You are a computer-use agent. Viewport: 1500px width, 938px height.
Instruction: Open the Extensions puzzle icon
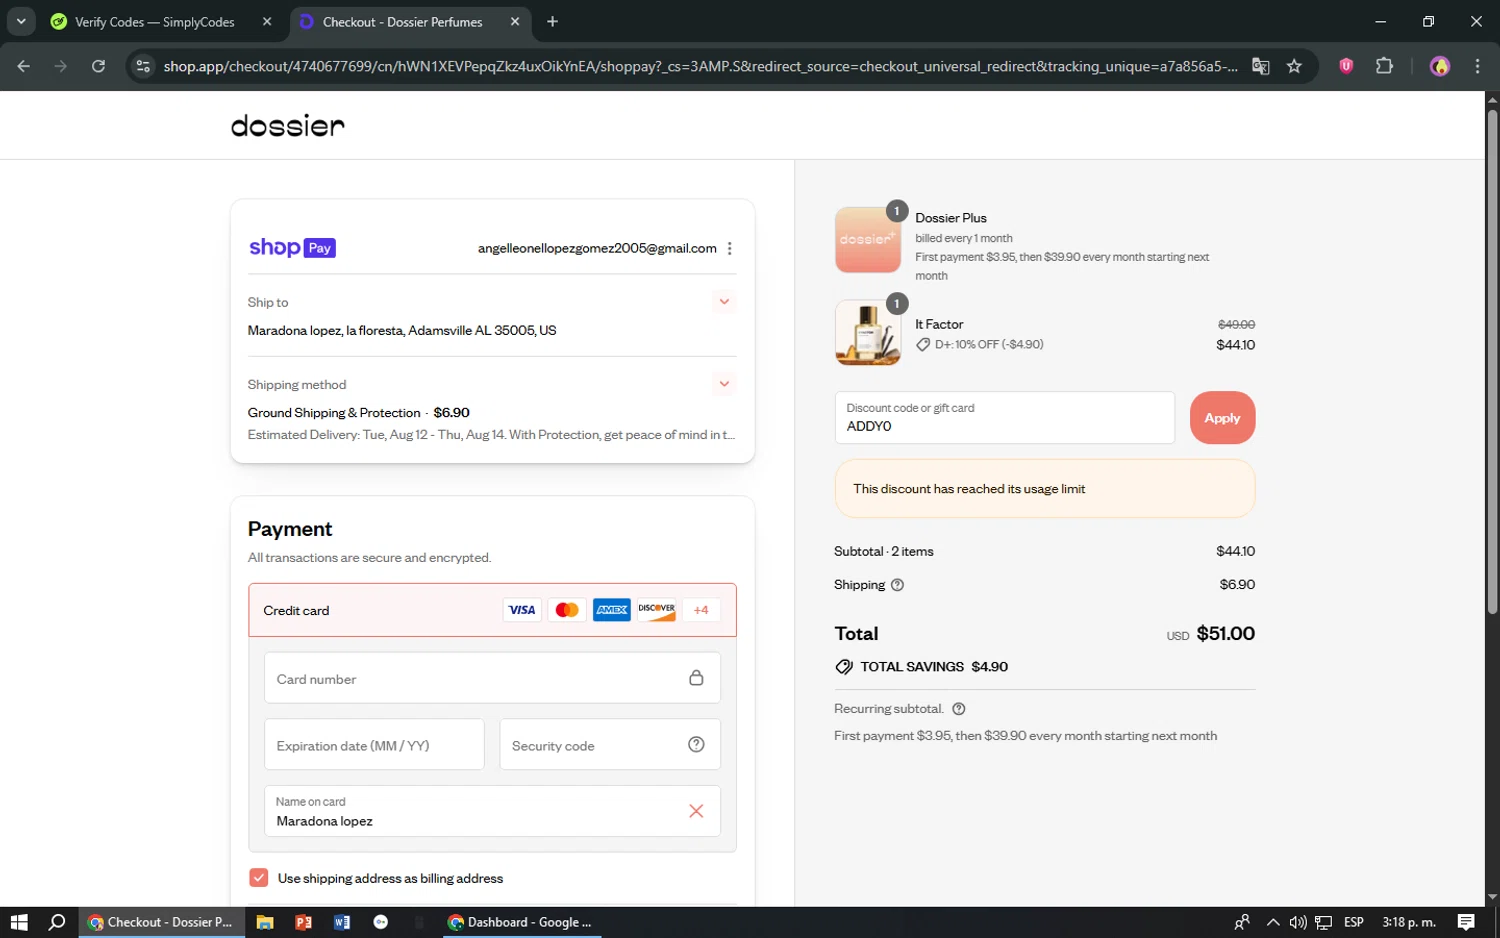point(1384,66)
